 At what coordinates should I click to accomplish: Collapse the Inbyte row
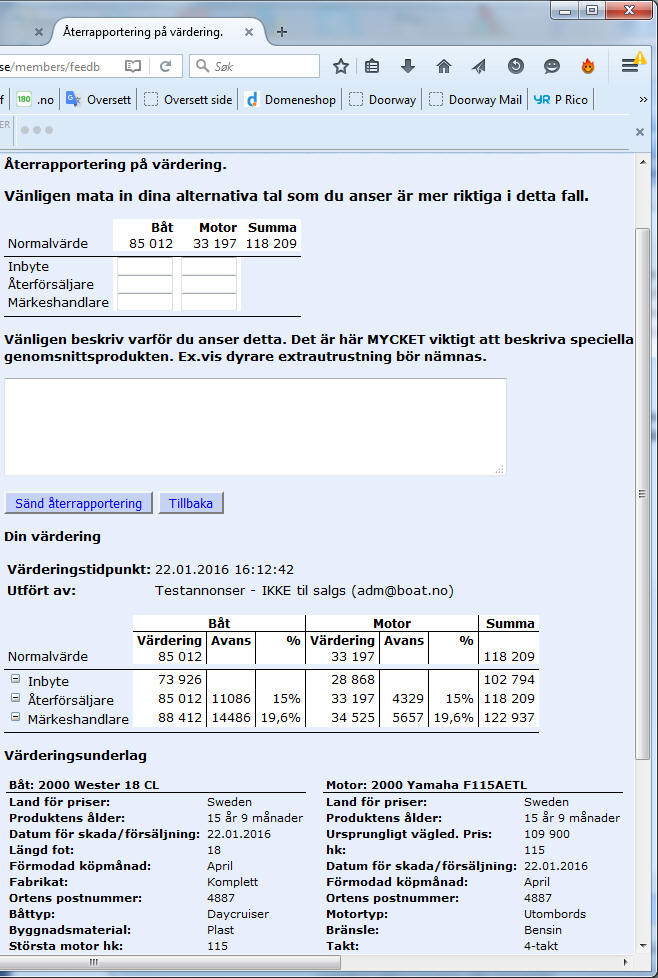16,680
